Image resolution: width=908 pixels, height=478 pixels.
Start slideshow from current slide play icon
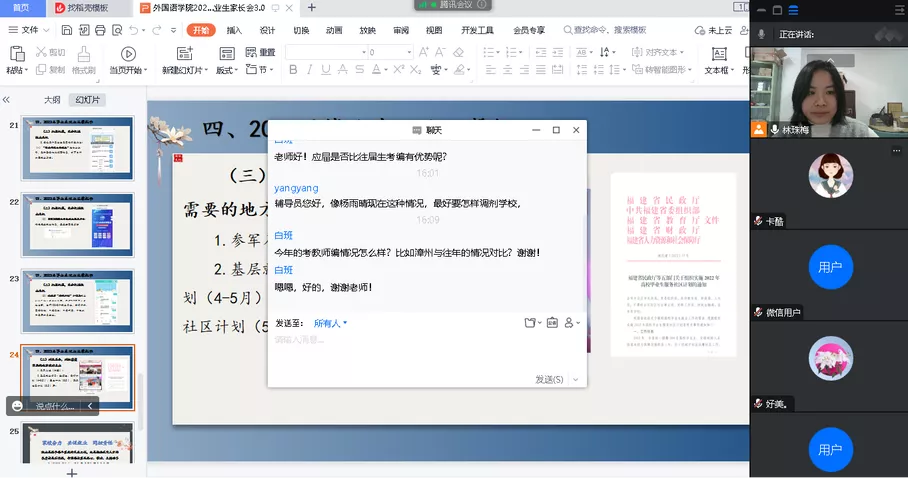click(x=128, y=53)
